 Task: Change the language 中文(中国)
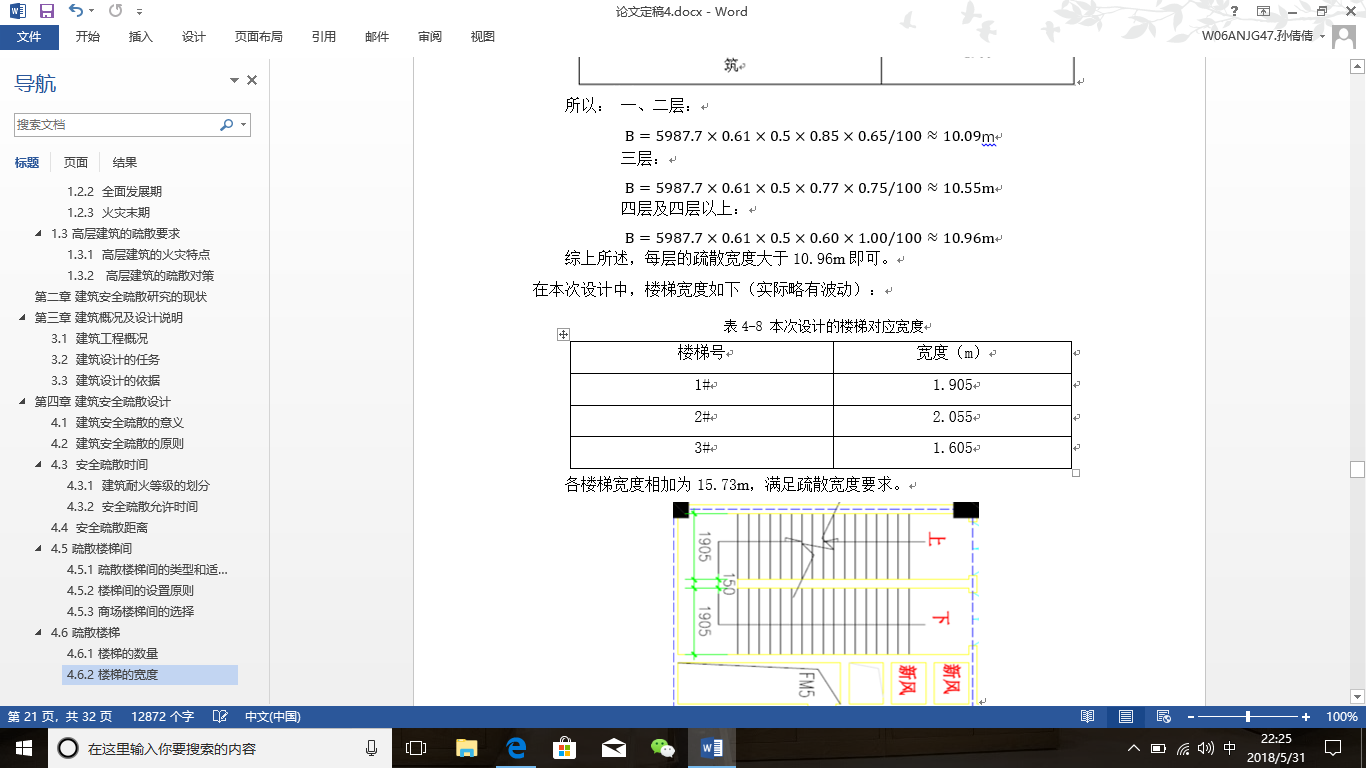pyautogui.click(x=273, y=717)
